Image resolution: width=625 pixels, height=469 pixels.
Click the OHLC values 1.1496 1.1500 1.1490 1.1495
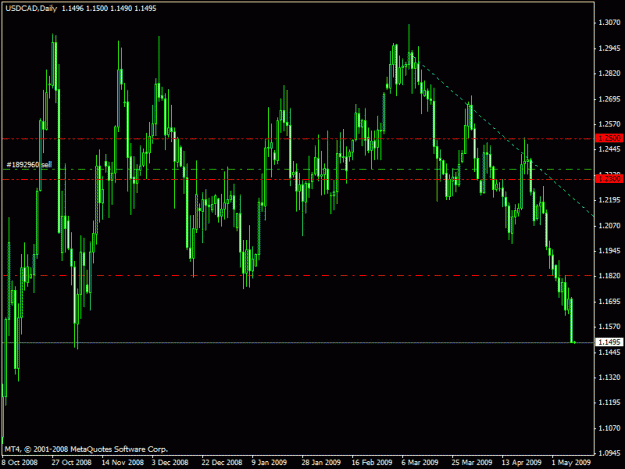(109, 8)
